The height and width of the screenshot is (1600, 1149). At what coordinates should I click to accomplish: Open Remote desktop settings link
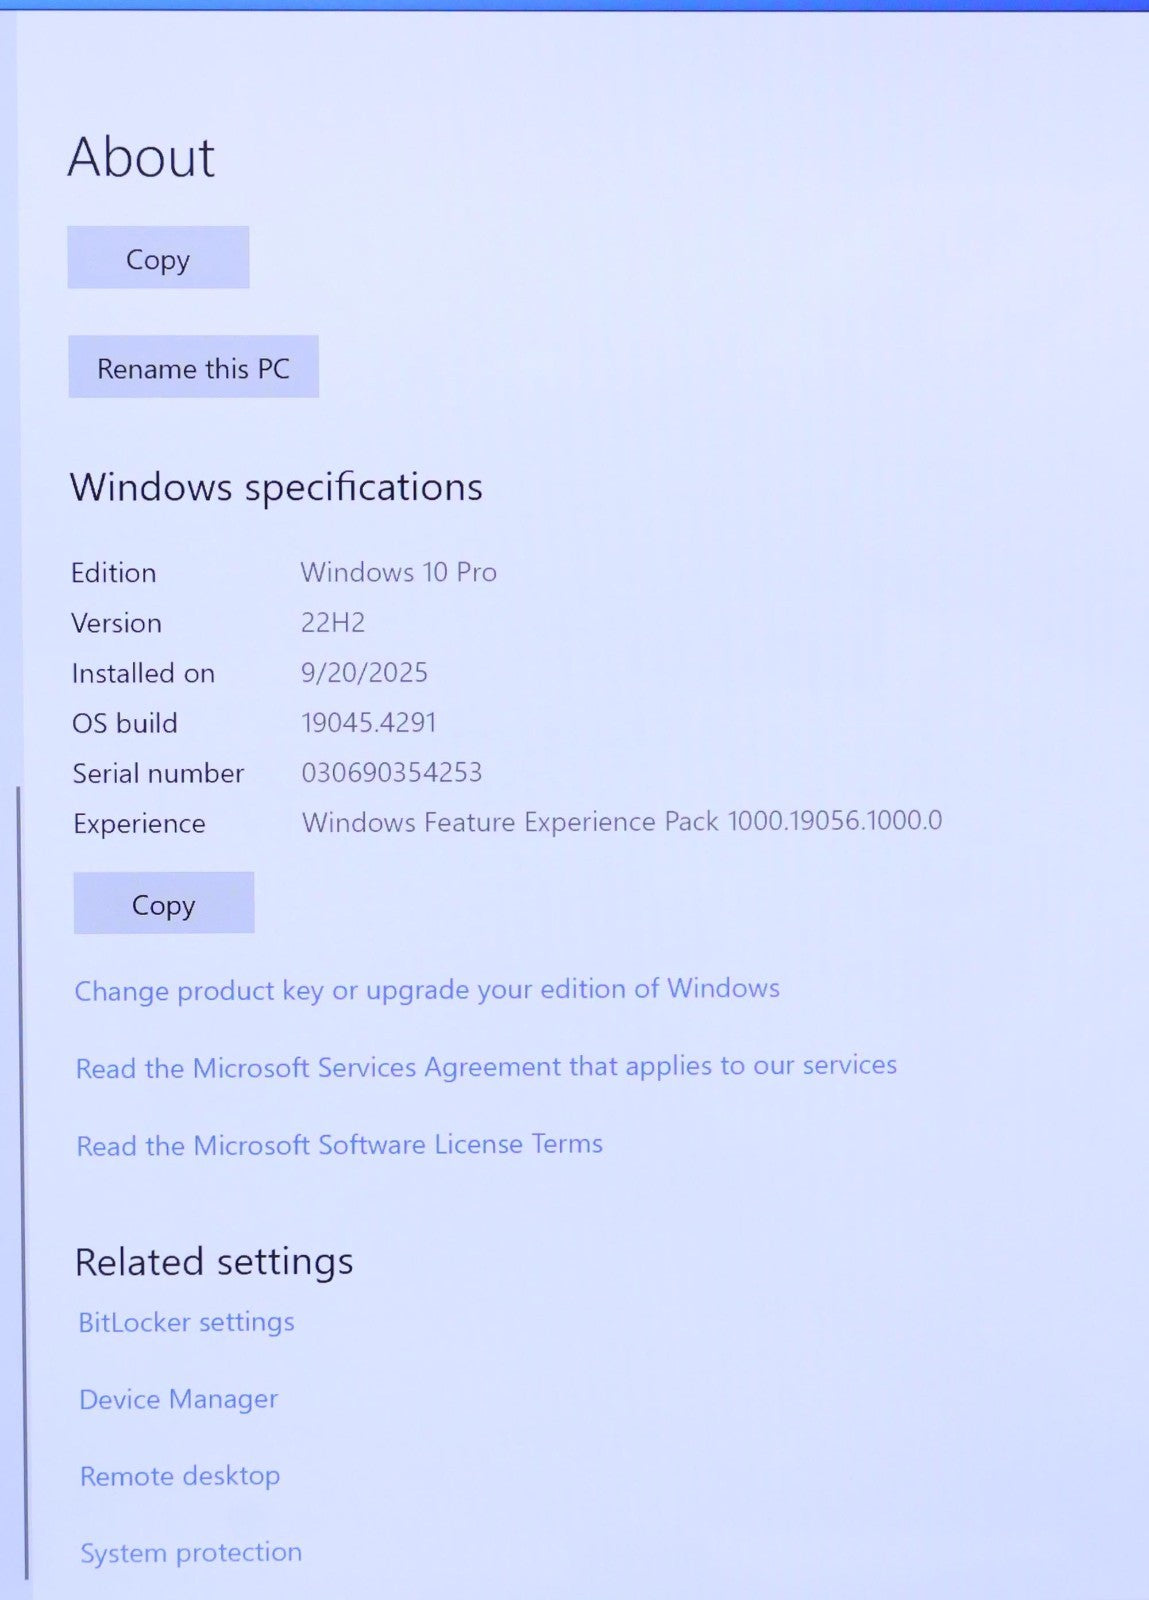click(x=180, y=1476)
